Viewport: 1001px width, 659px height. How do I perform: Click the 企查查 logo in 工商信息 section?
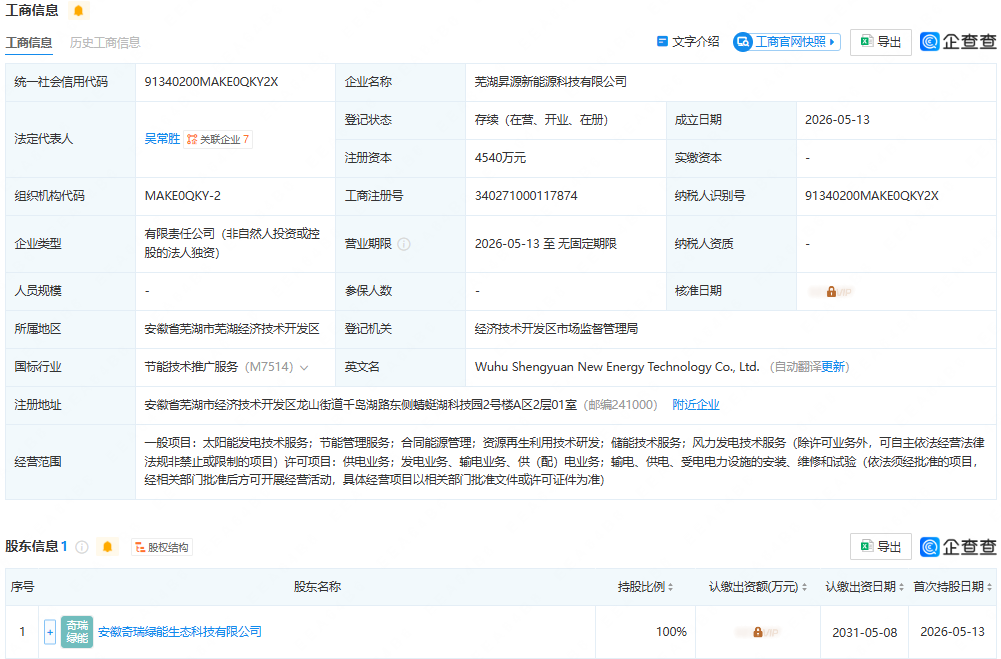pyautogui.click(x=958, y=42)
